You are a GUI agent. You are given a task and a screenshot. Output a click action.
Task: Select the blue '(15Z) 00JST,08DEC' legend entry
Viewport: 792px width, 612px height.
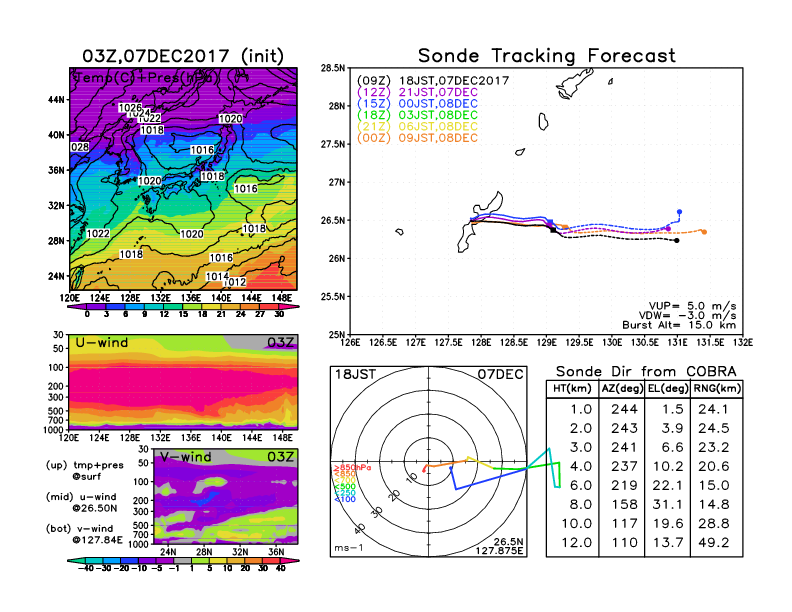(417, 104)
